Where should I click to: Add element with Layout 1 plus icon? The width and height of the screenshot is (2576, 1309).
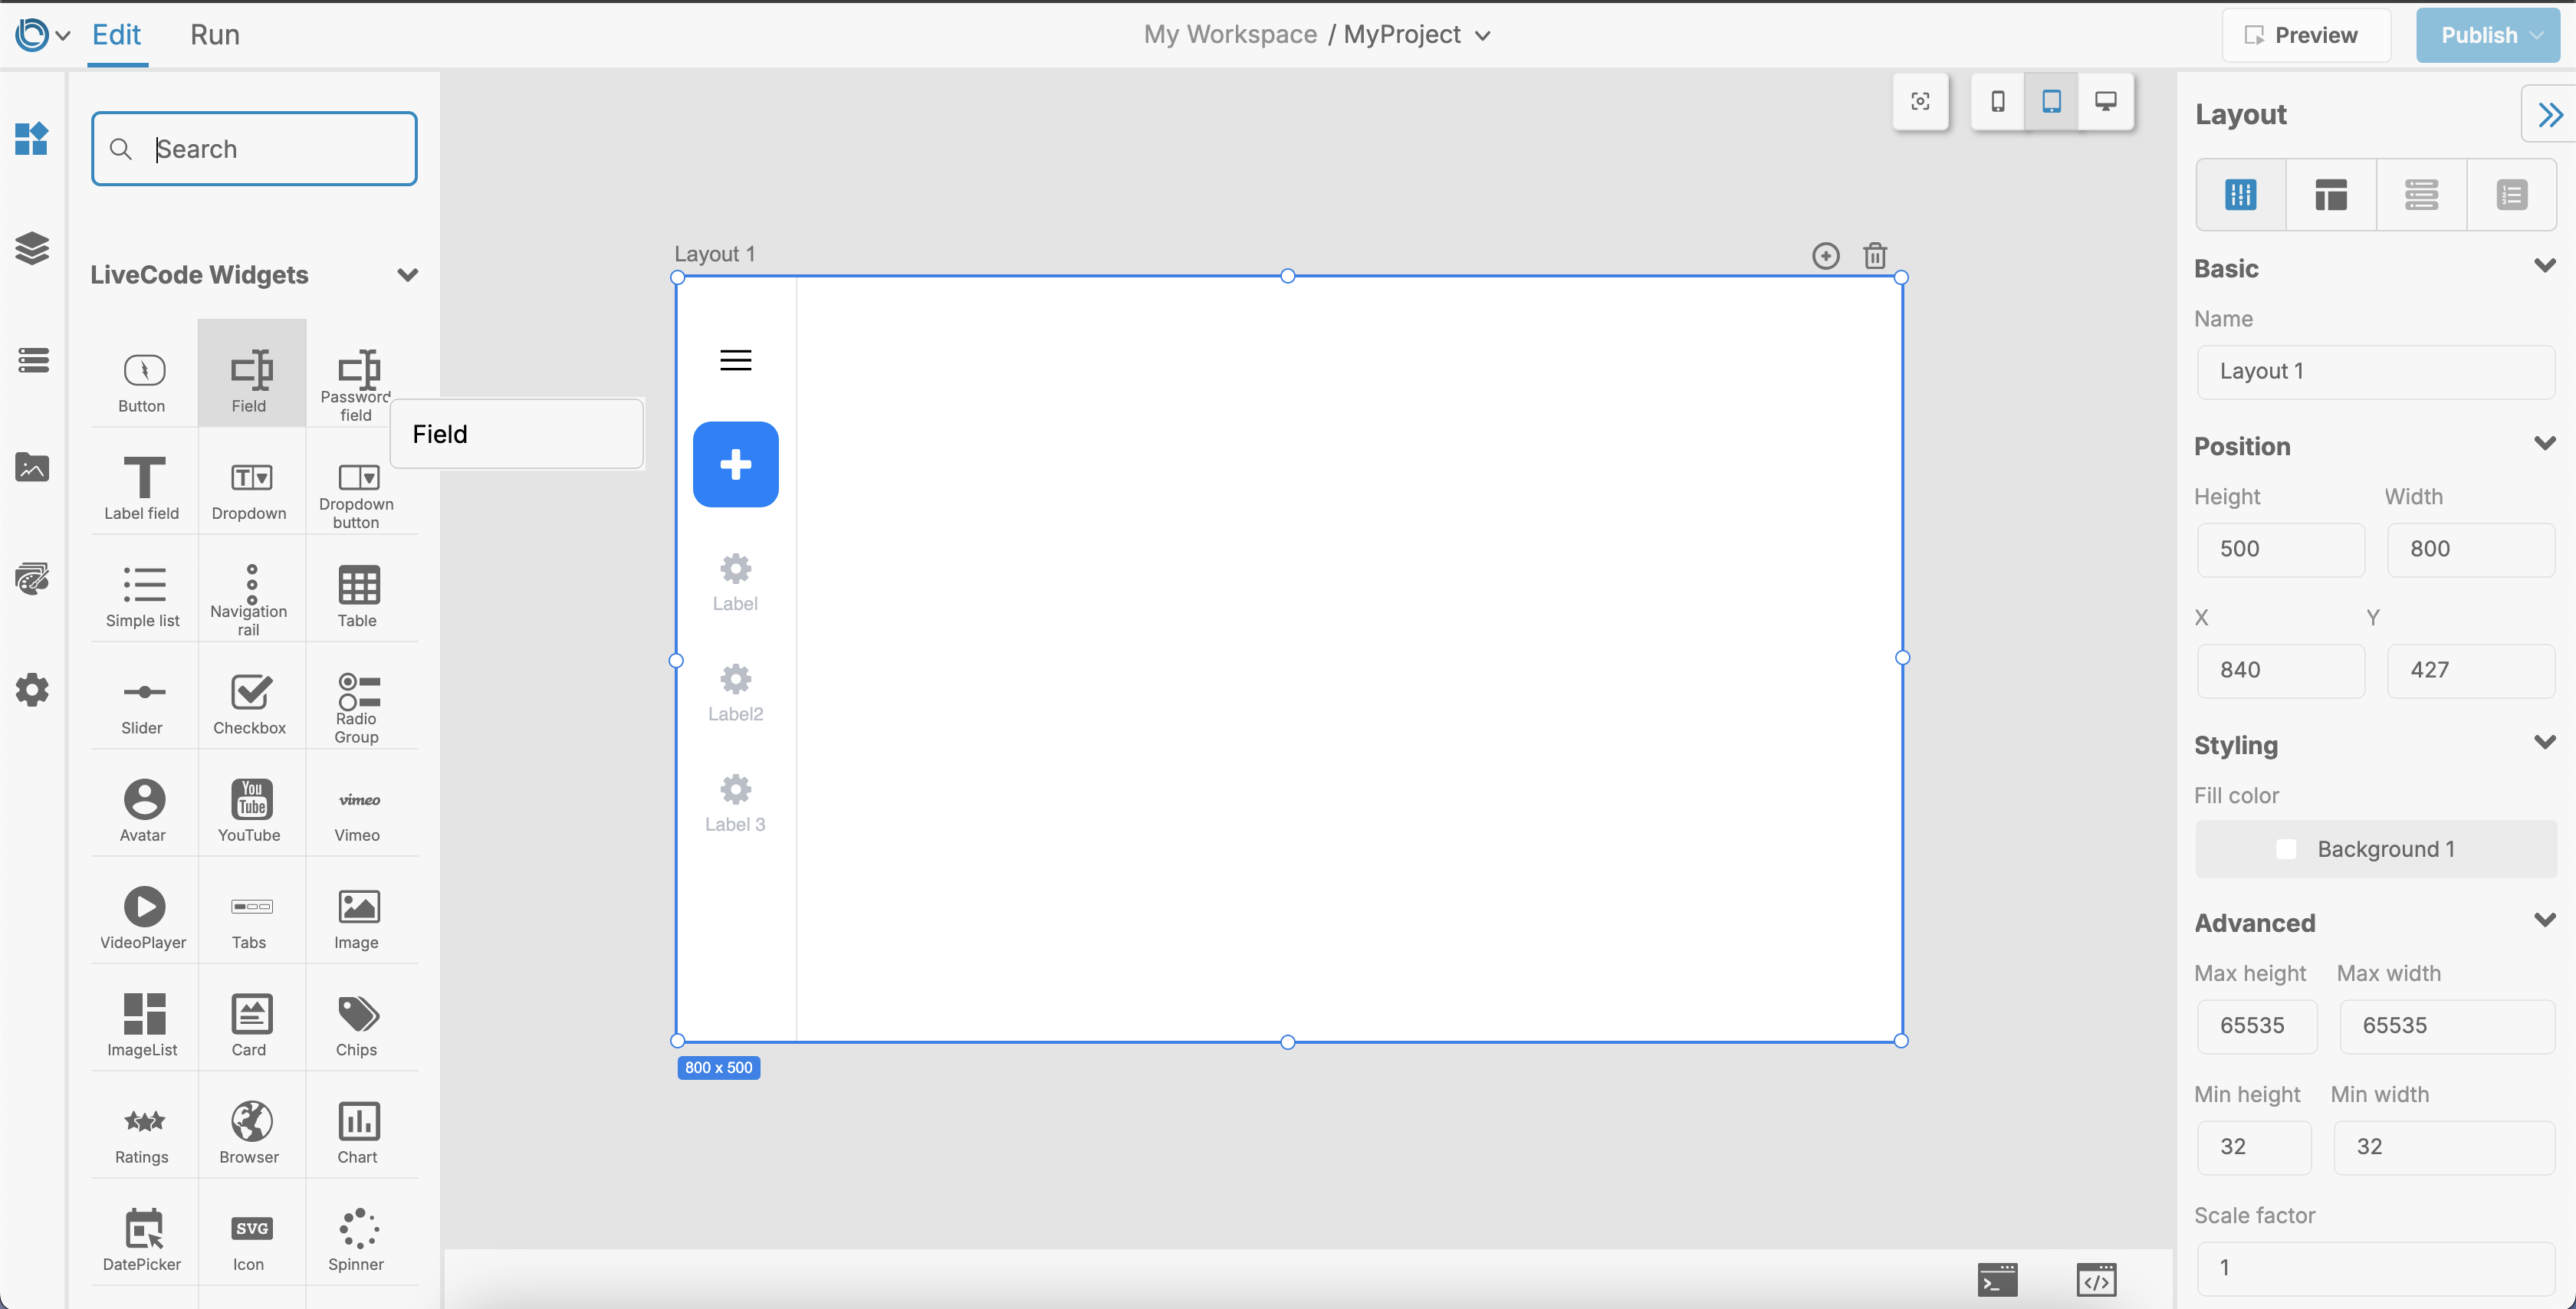(1825, 256)
